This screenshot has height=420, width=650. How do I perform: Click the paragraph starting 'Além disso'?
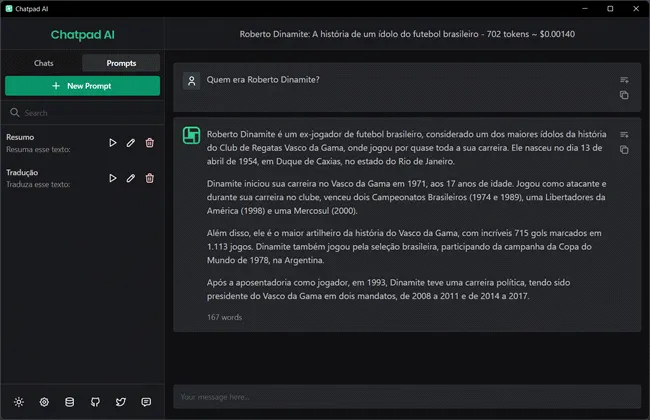click(x=404, y=246)
